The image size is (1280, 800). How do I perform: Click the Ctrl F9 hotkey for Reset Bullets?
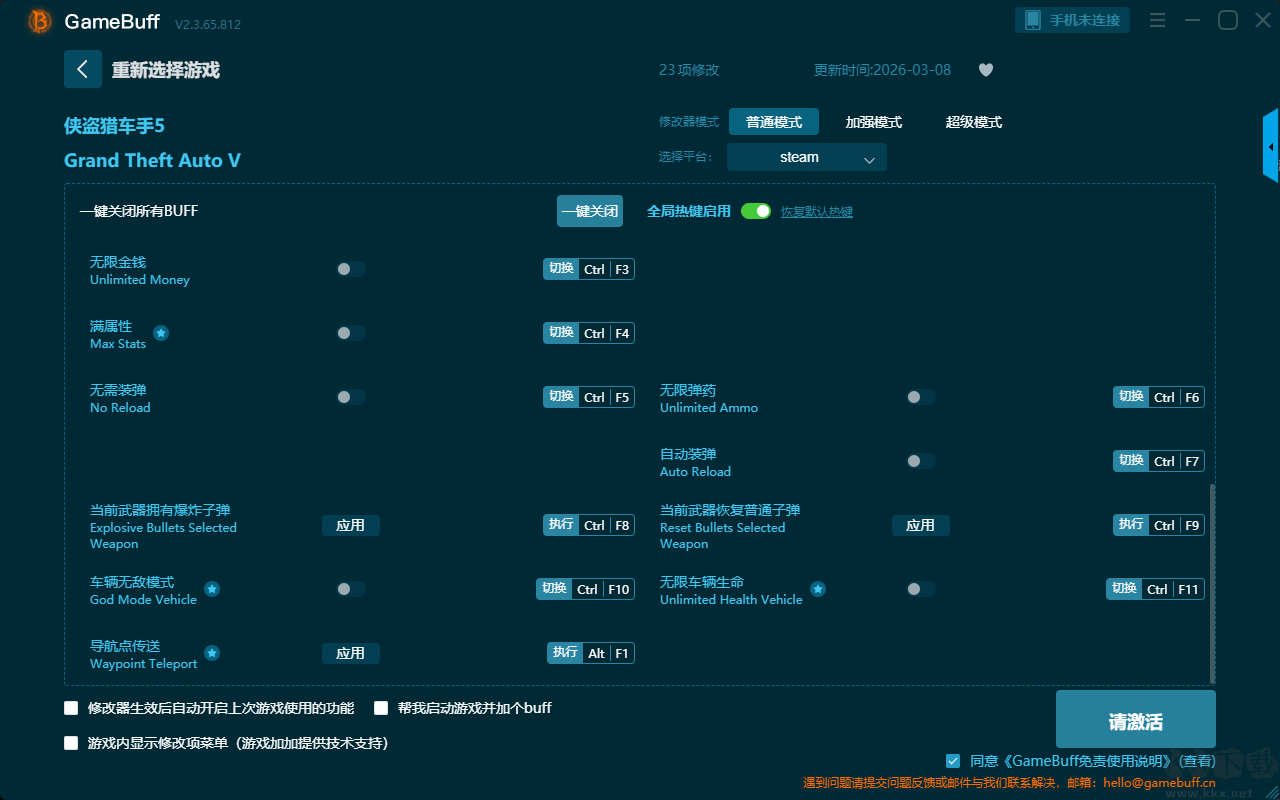pyautogui.click(x=1159, y=525)
